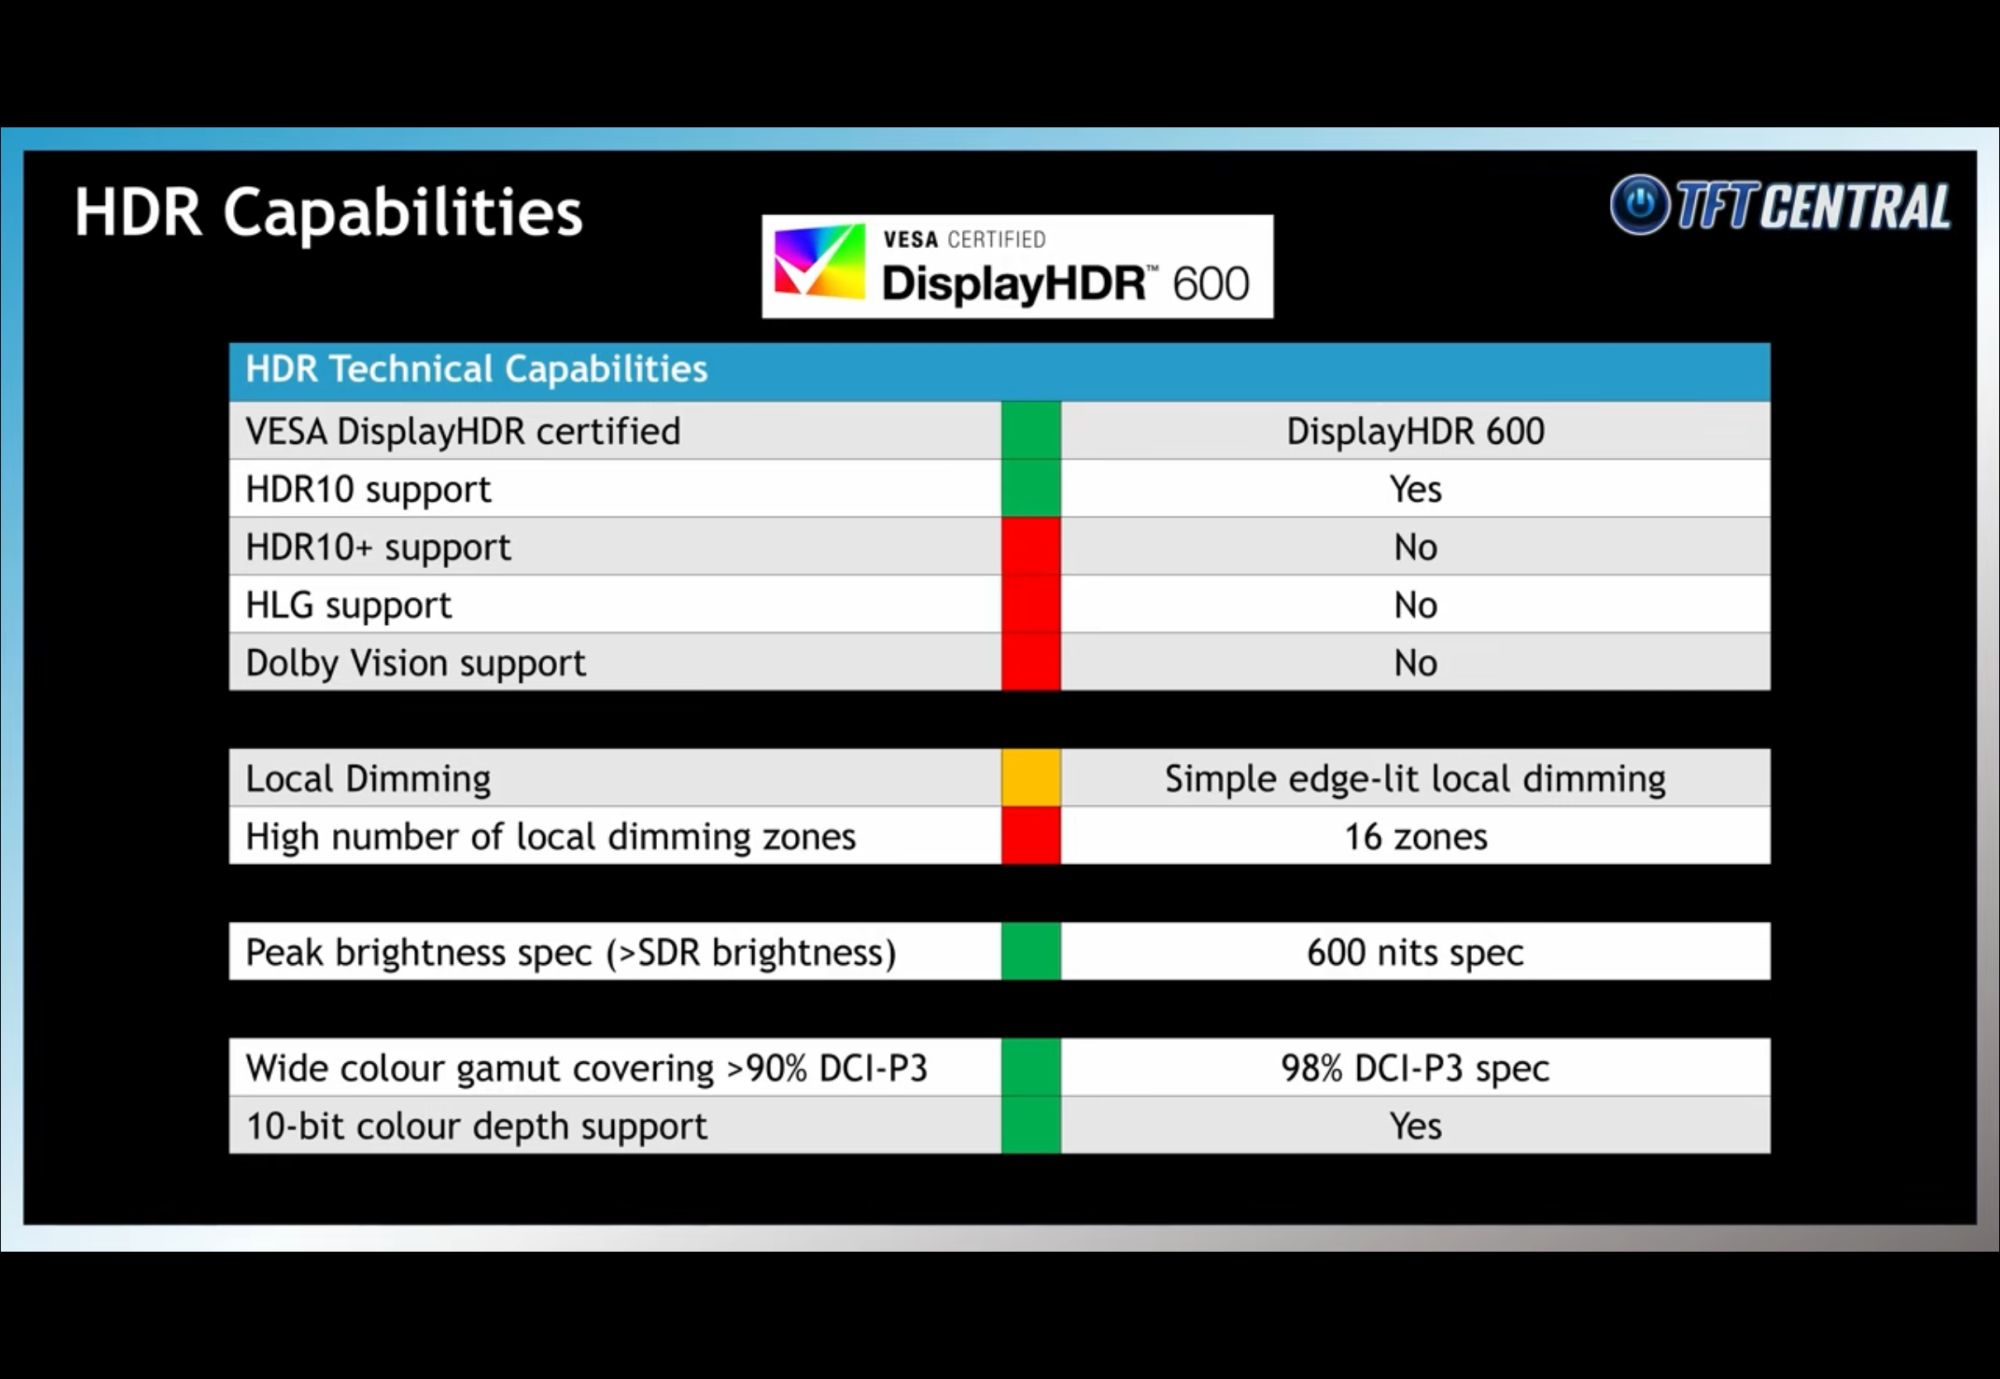Click the '16 zones' value cell
This screenshot has height=1379, width=2000.
(x=1414, y=837)
